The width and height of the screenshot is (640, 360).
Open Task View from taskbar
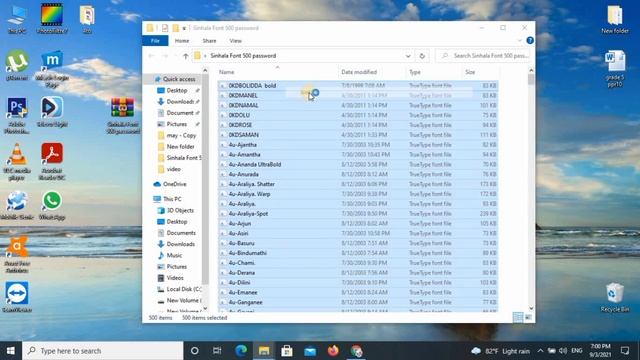[x=217, y=351]
